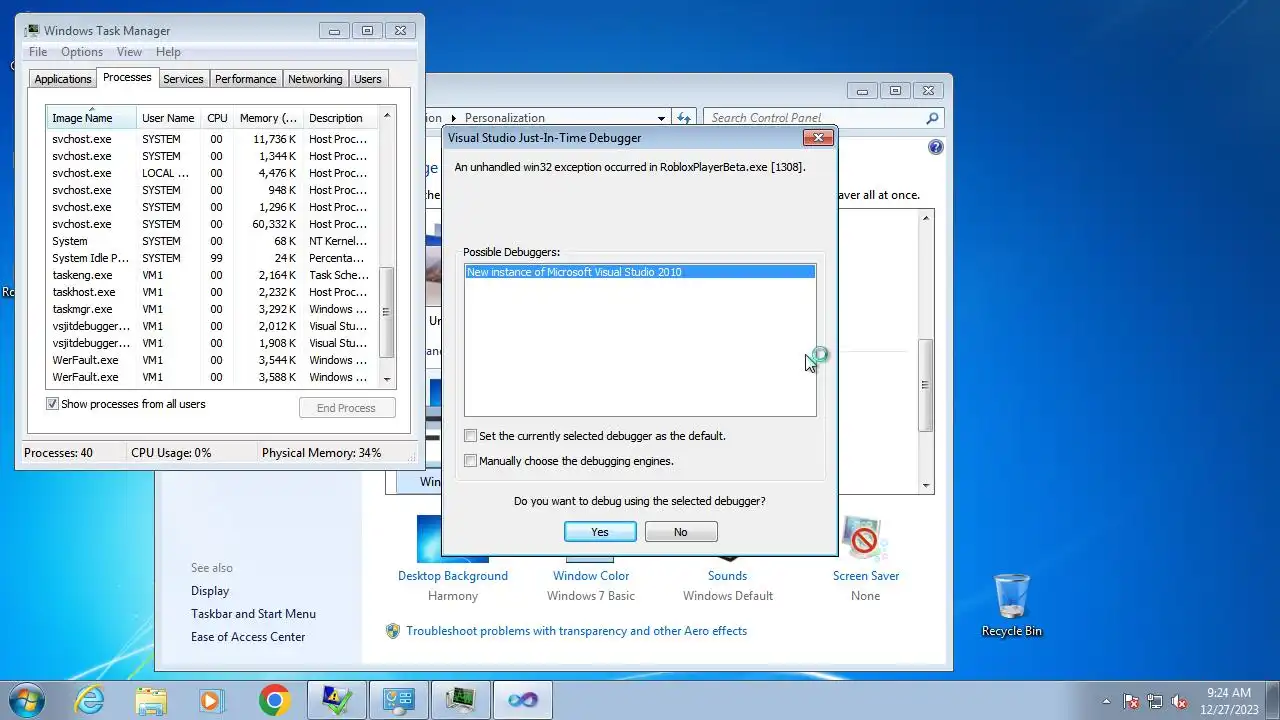Open the Desktop Background link

pyautogui.click(x=453, y=576)
